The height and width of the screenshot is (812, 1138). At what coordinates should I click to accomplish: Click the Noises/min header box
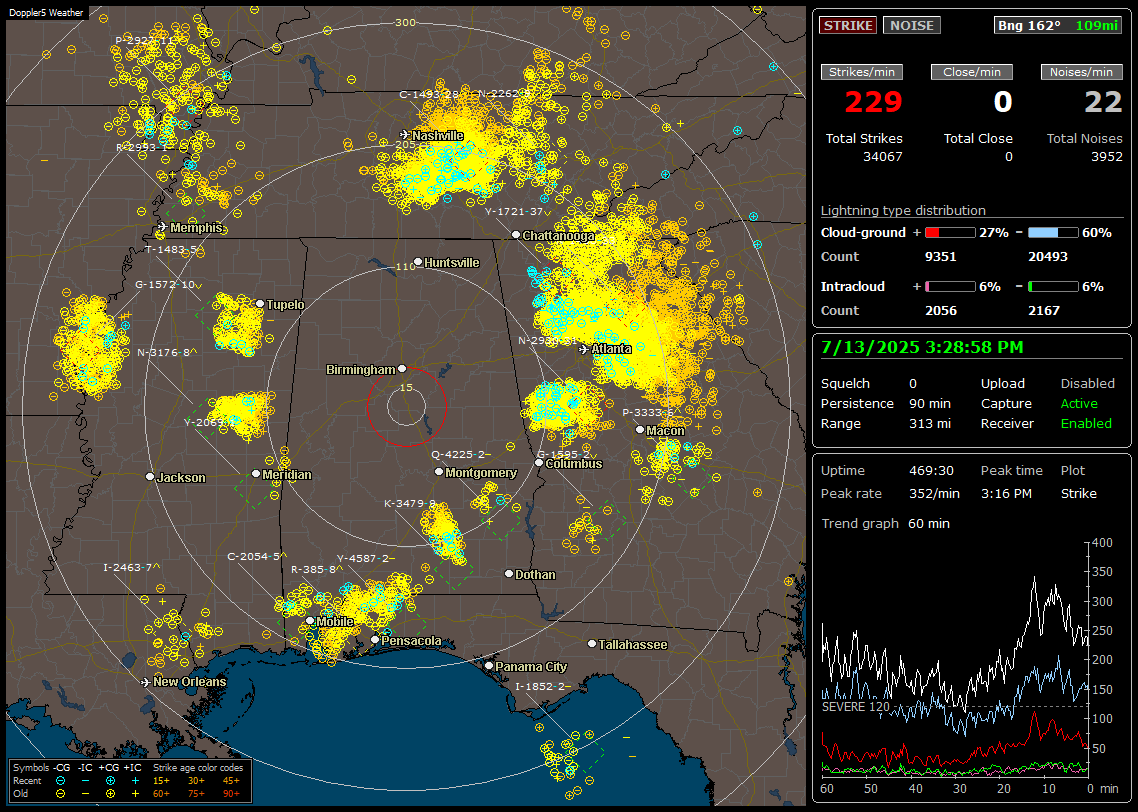pos(1081,72)
